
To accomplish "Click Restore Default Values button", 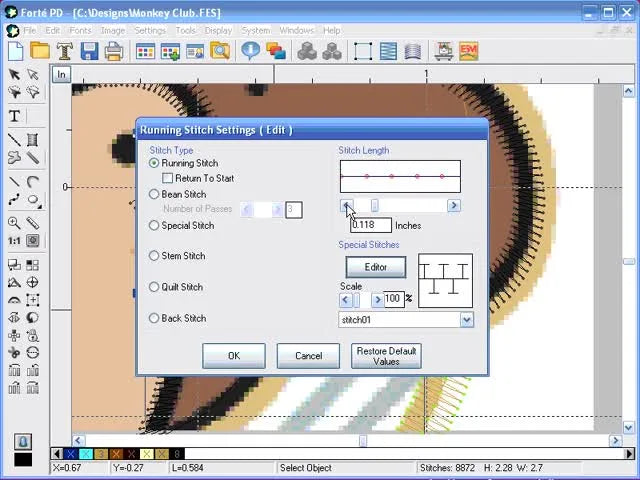I will coord(386,356).
